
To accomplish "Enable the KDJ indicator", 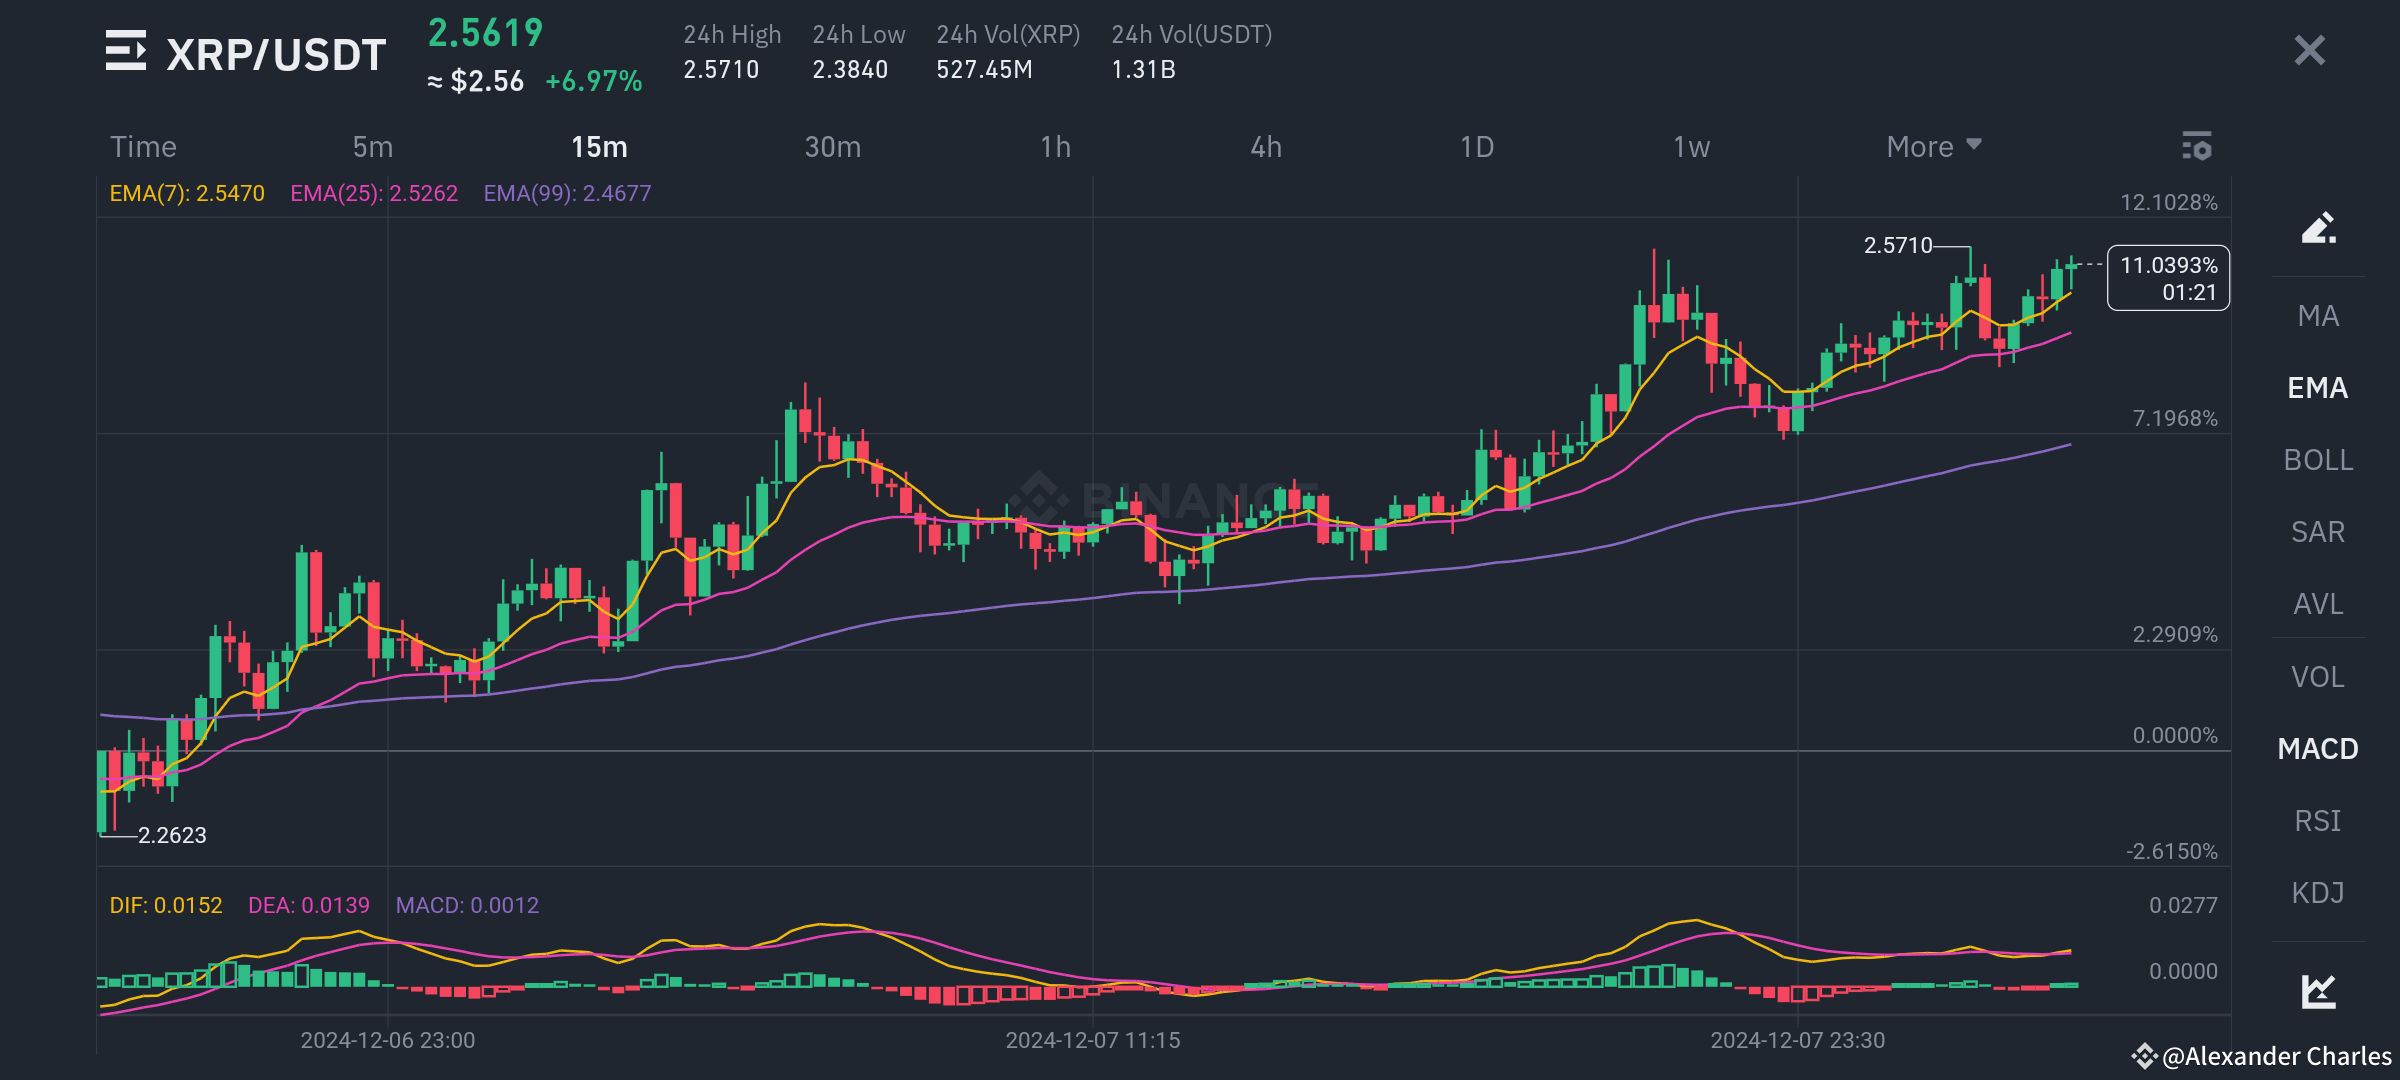I will pos(2317,892).
